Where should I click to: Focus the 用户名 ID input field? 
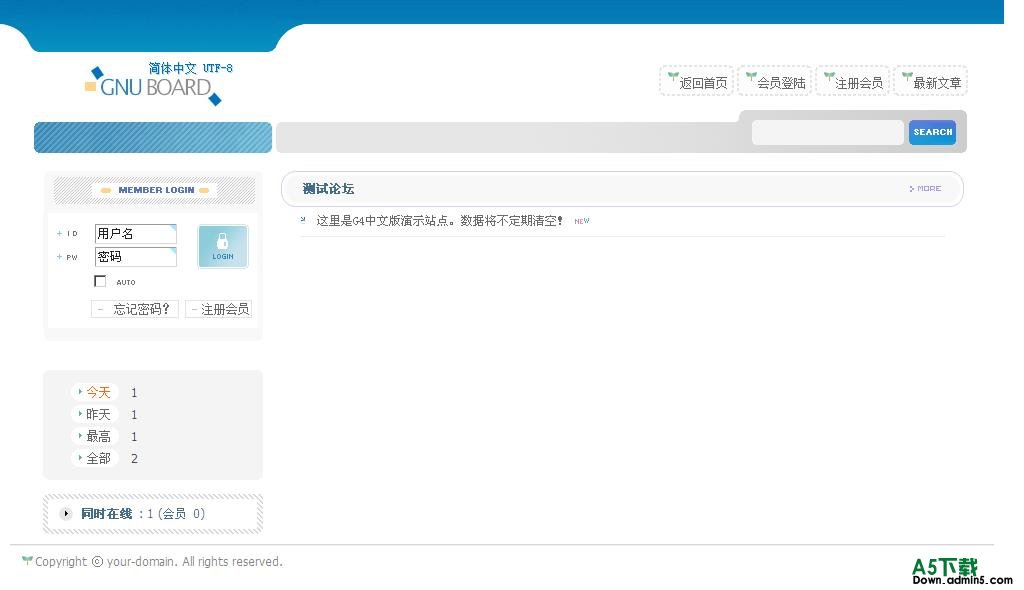135,234
